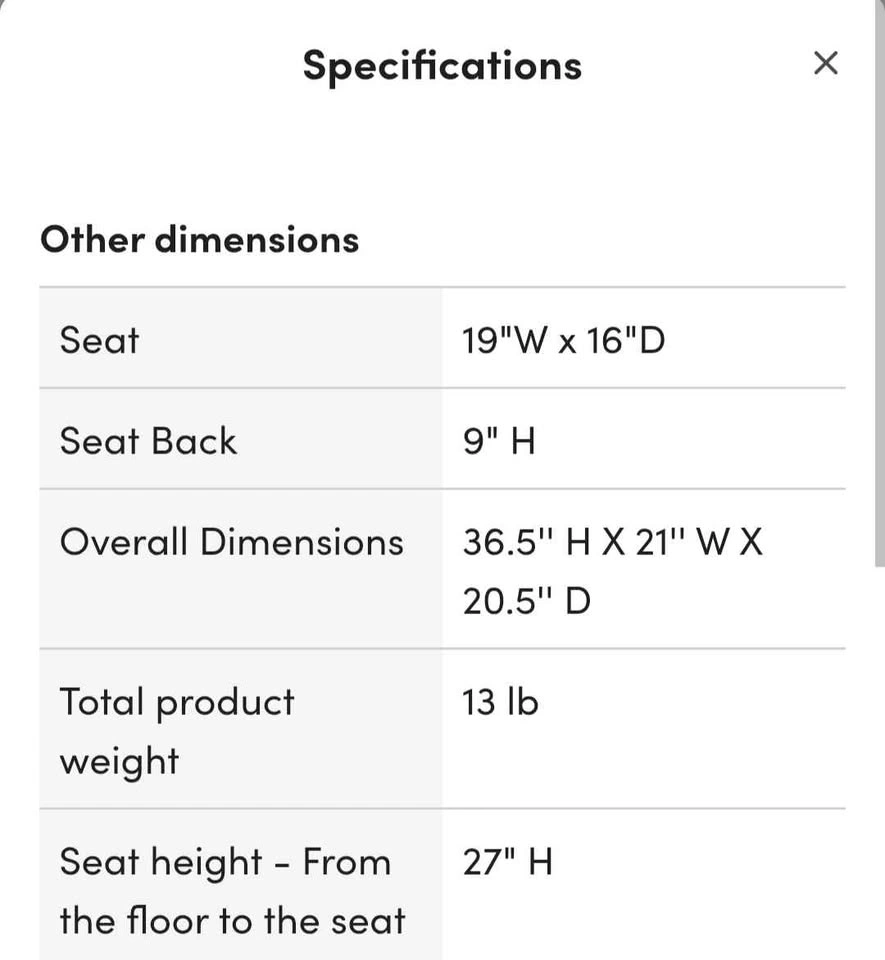Click the 9" H seat back value
Screen dimensions: 885x960
click(498, 441)
